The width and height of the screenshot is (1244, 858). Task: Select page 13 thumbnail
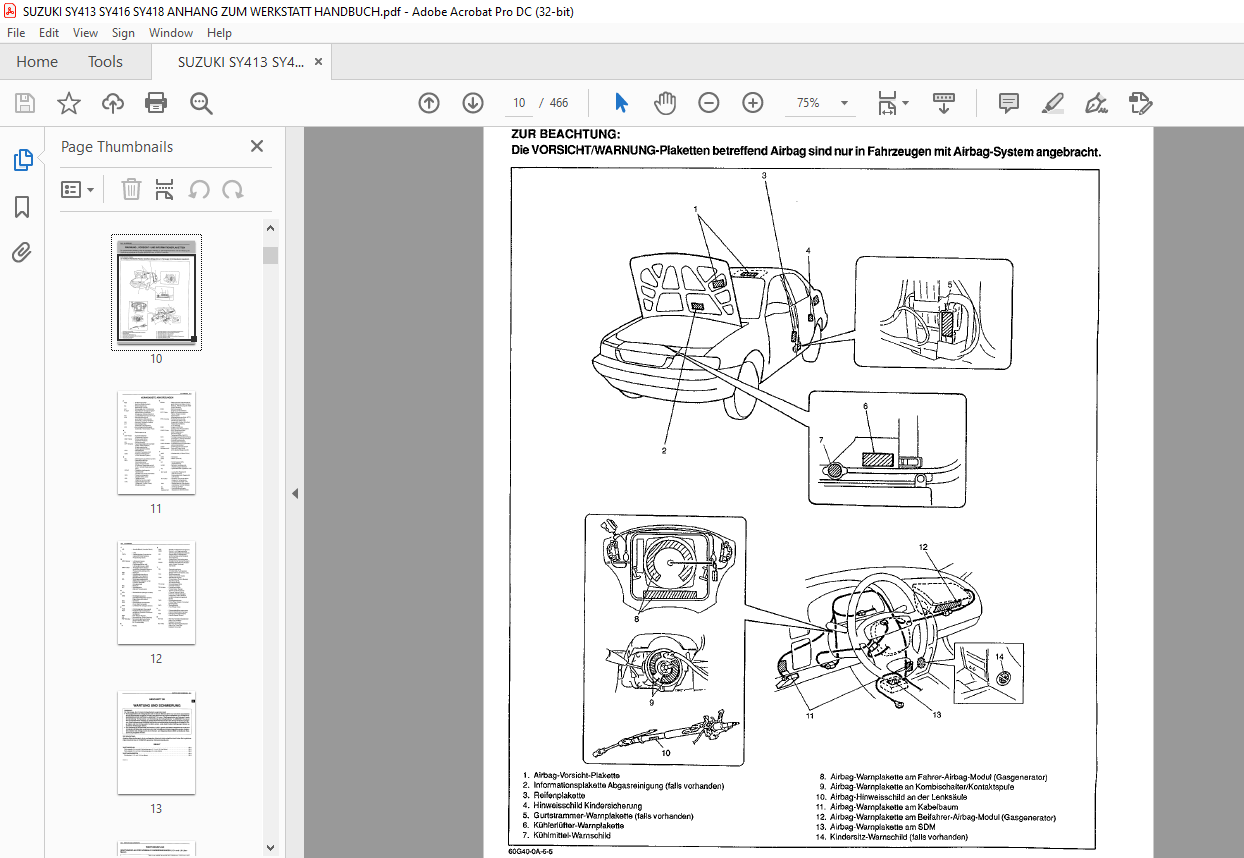(x=156, y=743)
